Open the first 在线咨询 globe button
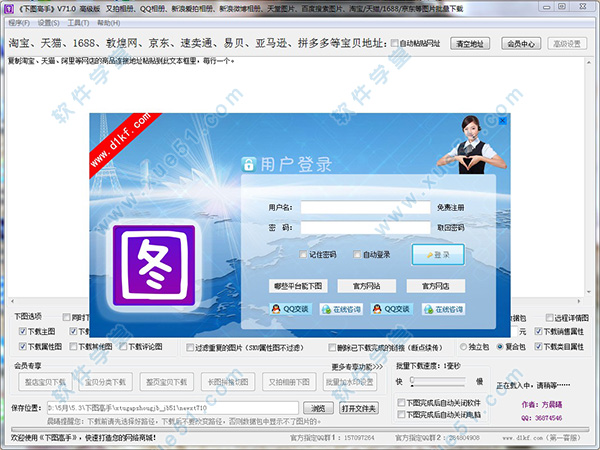Screen dimensions: 600x450 coord(341,309)
